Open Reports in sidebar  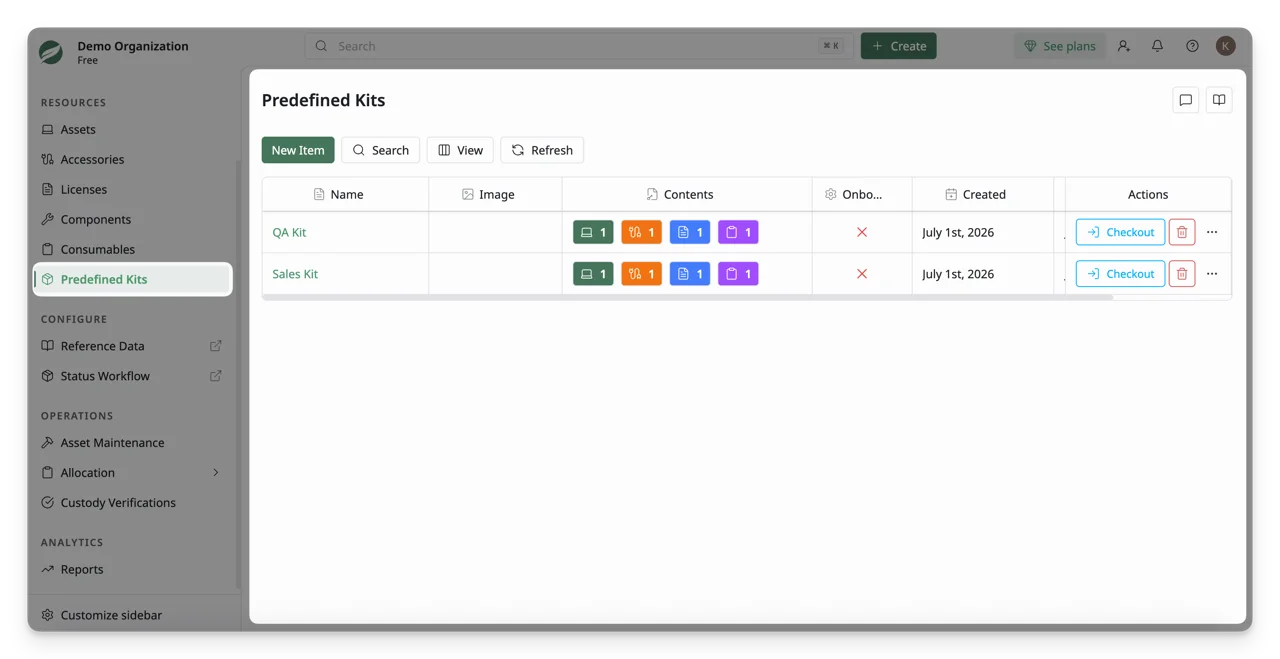[x=133, y=569]
